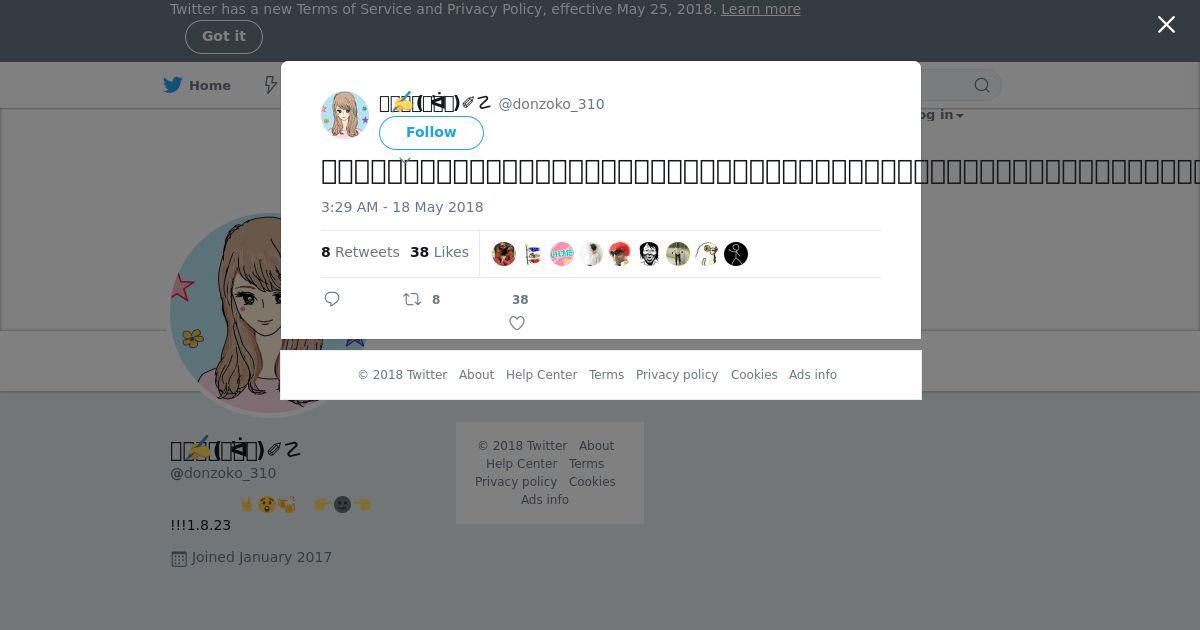This screenshot has height=630, width=1200.
Task: Click the tweet author's avatar in the dialog
Action: tap(345, 115)
